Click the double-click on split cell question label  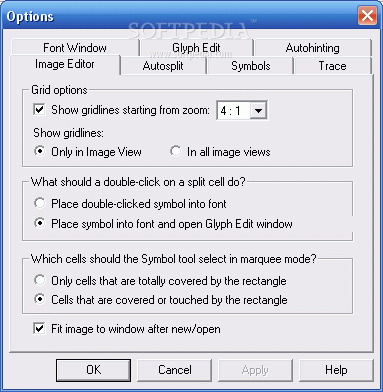(x=138, y=182)
